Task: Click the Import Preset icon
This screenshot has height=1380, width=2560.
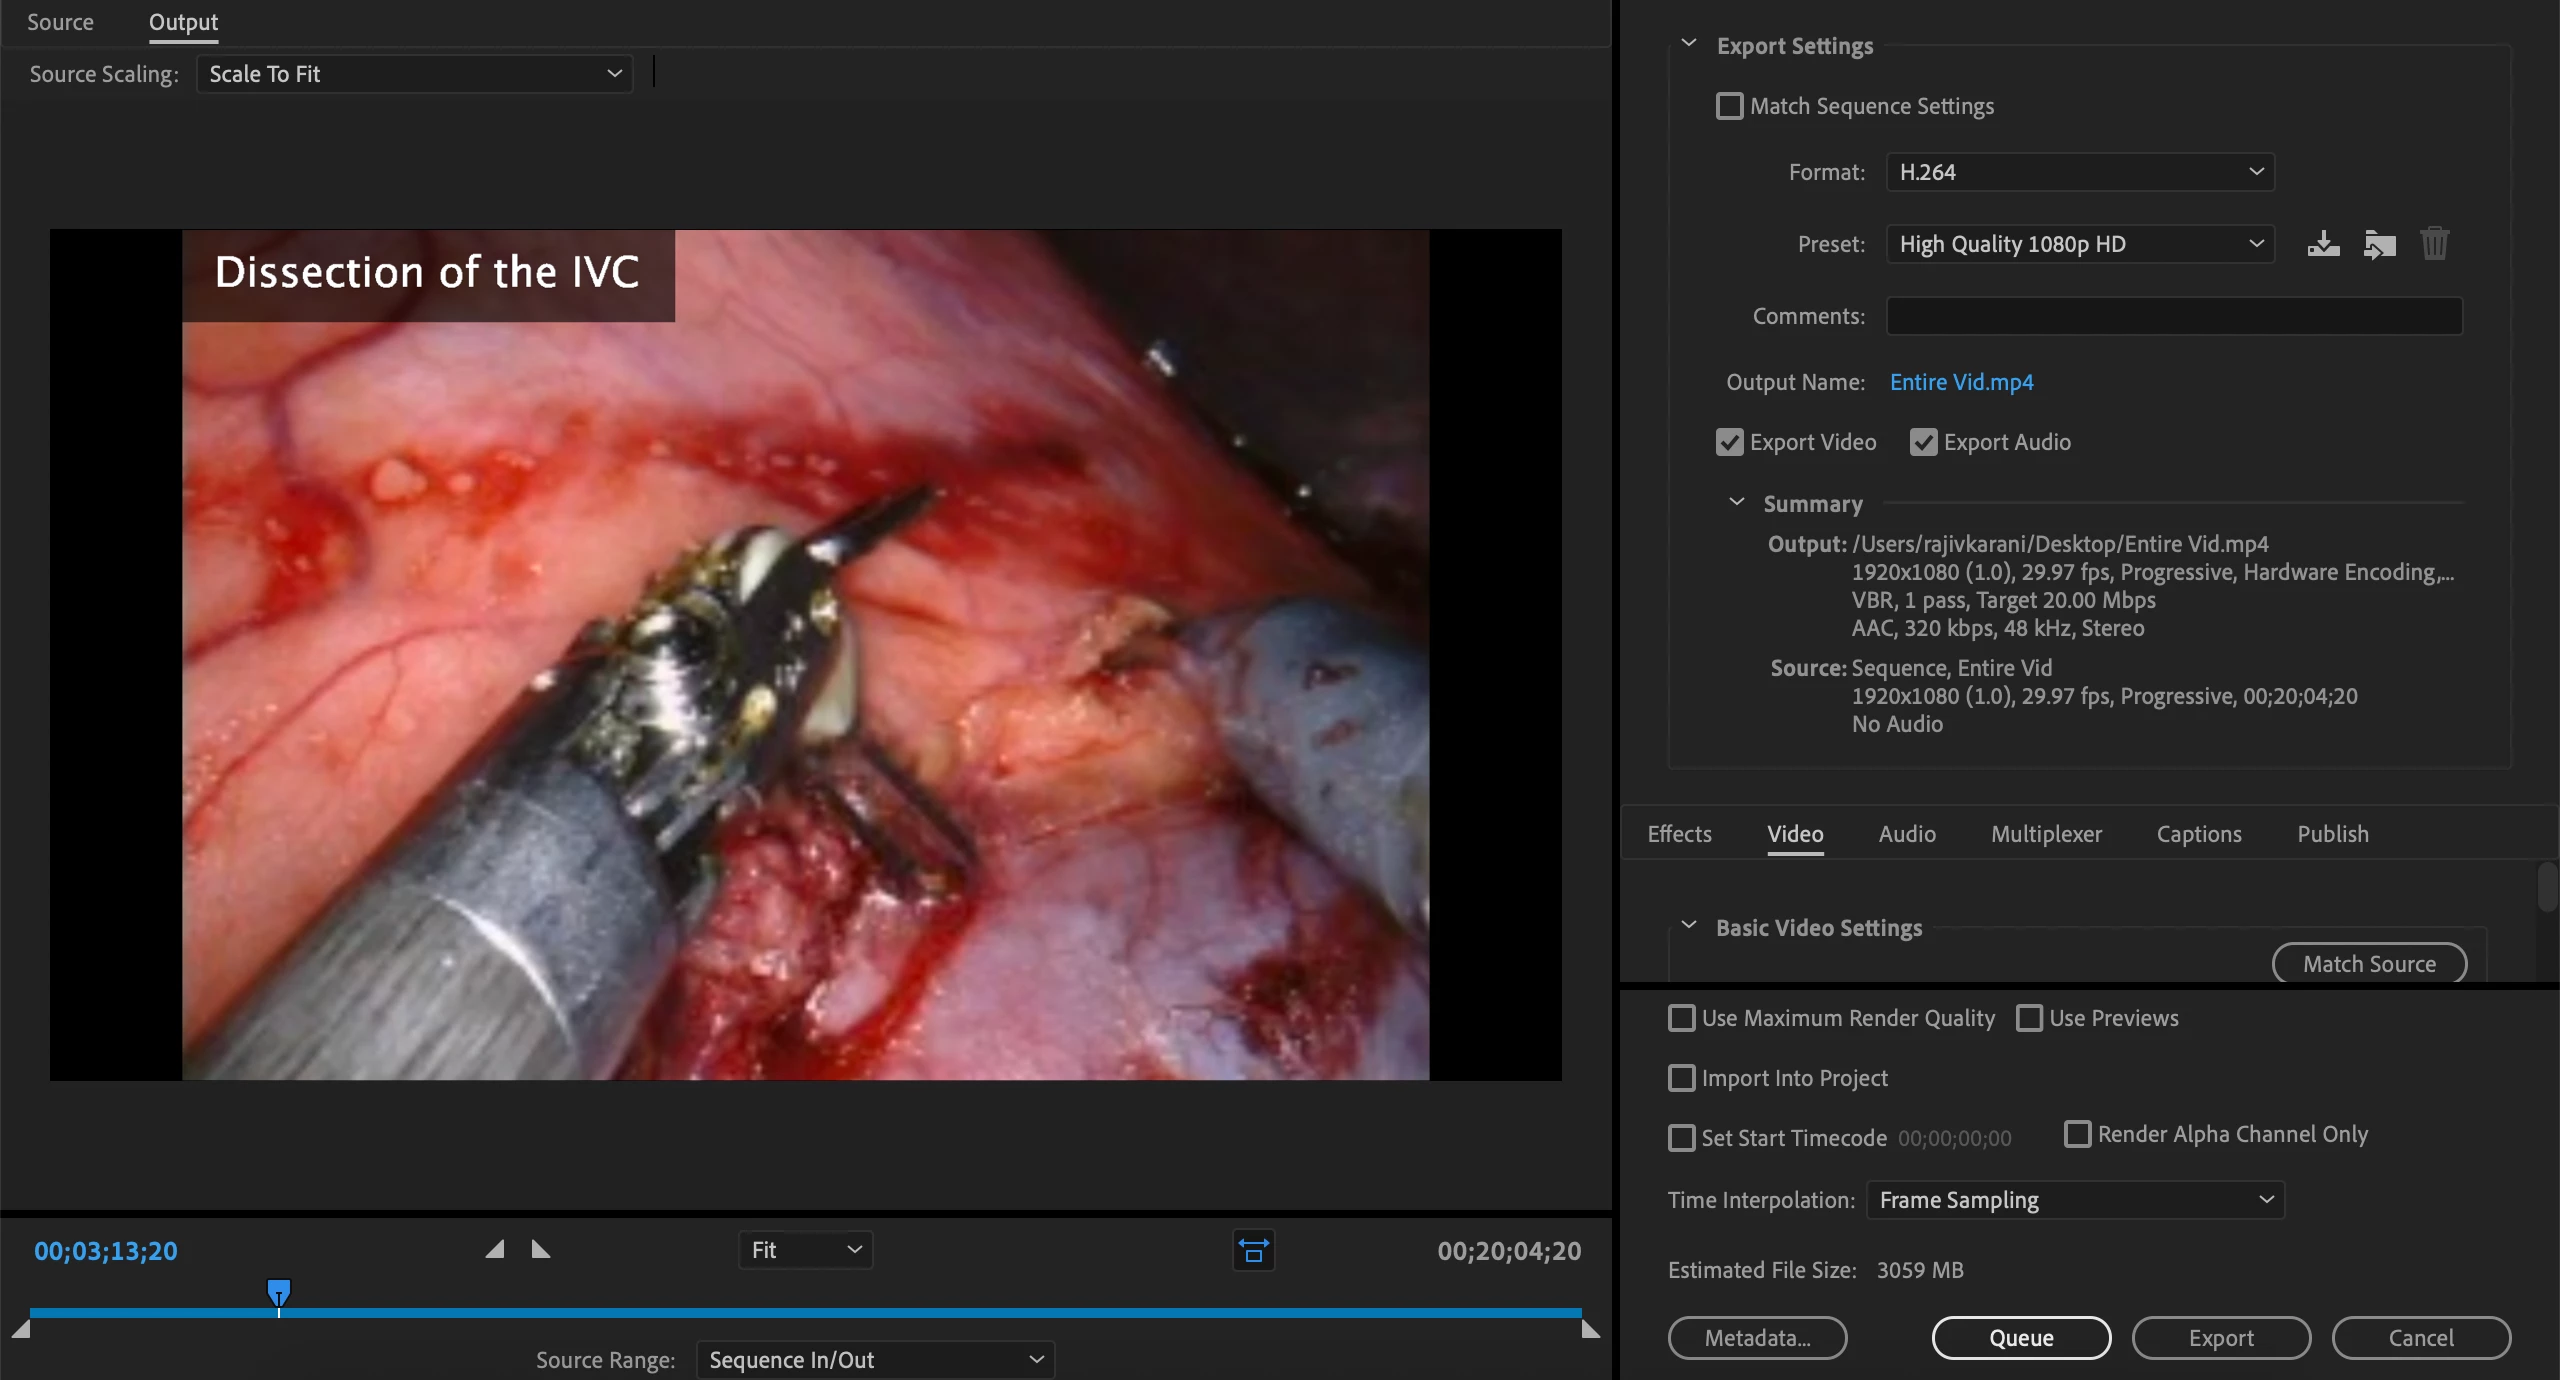Action: click(2379, 244)
